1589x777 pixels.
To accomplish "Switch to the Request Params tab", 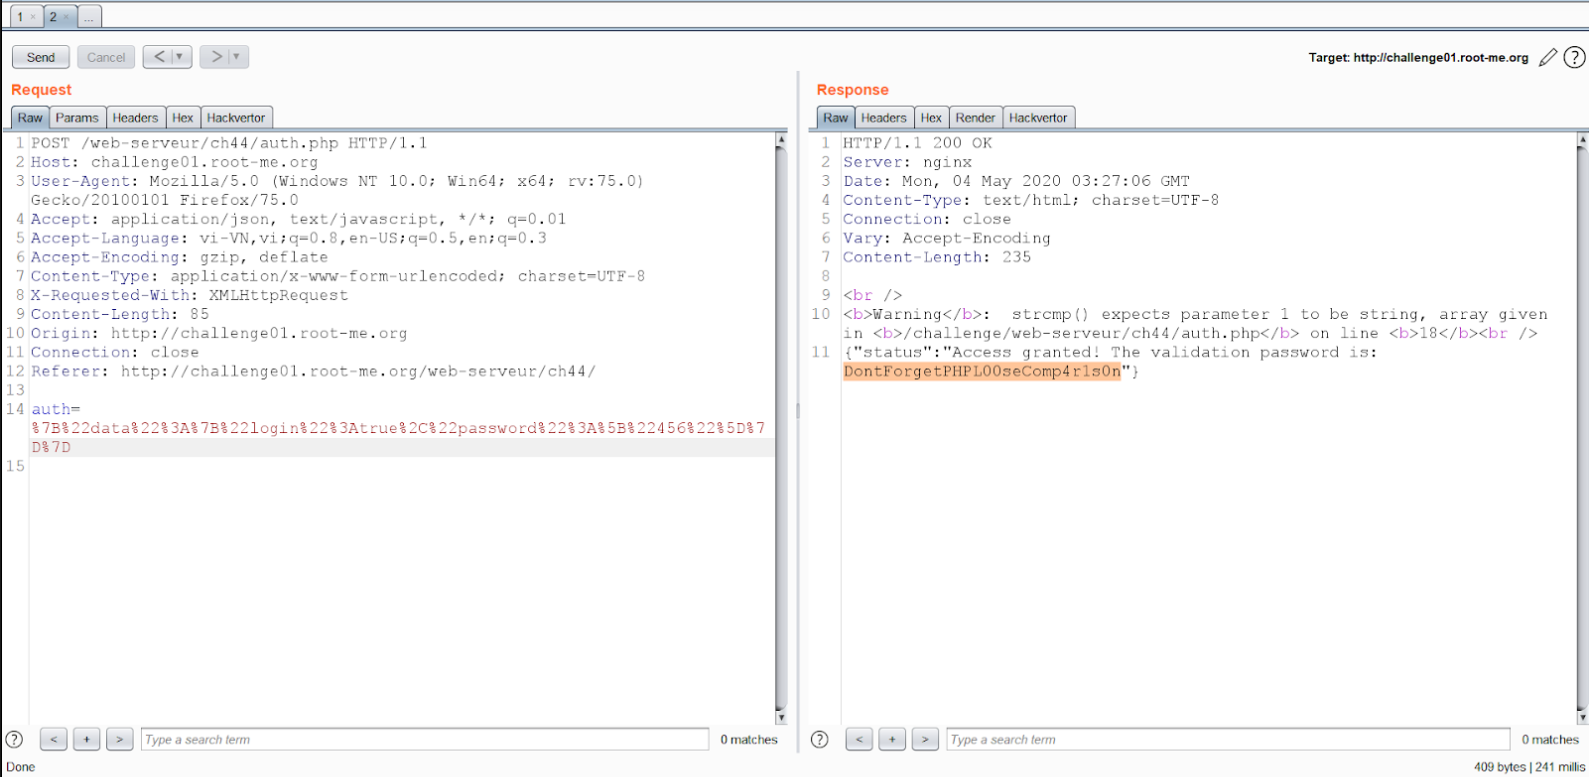I will pos(77,118).
